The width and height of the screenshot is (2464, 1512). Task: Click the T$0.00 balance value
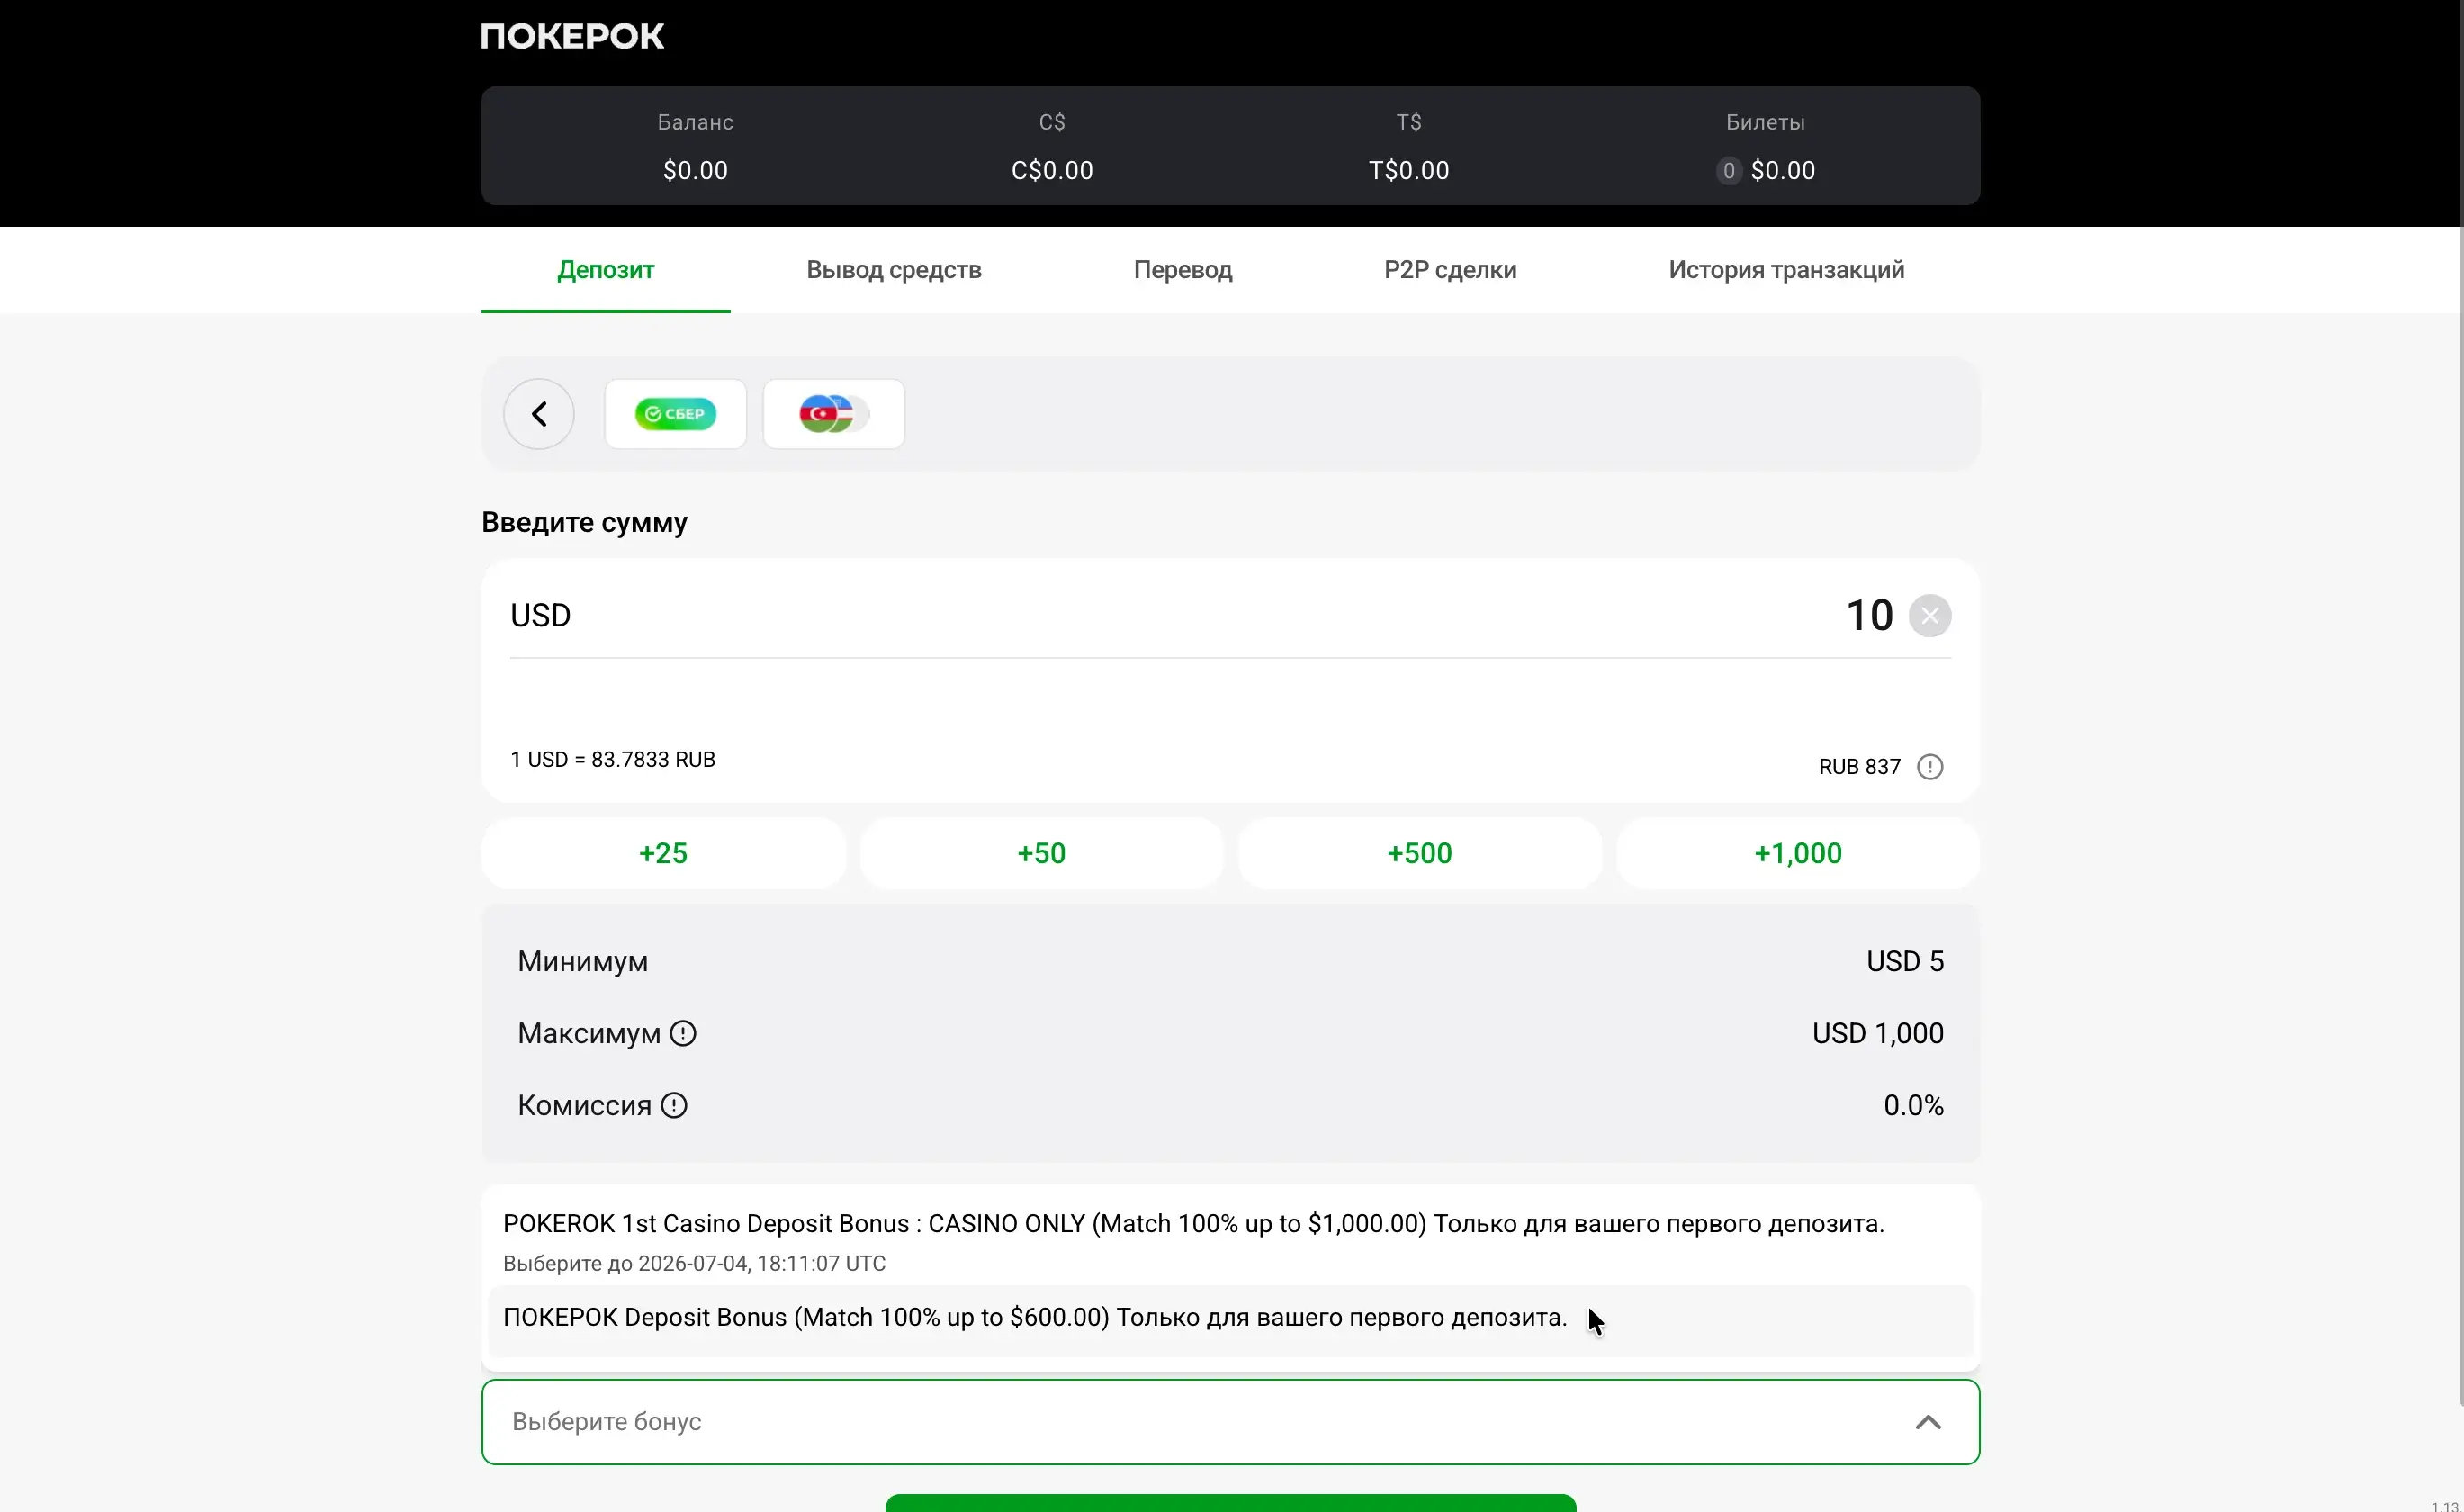tap(1409, 171)
